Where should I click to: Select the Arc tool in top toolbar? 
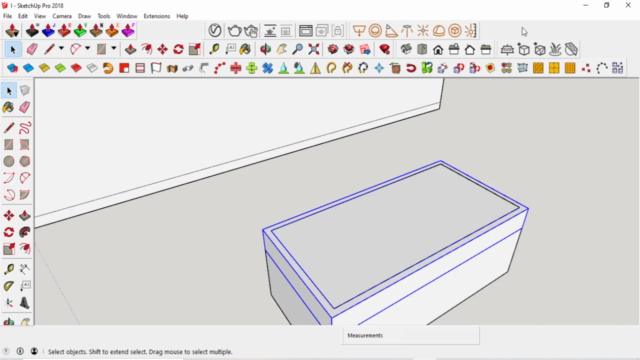tap(75, 49)
